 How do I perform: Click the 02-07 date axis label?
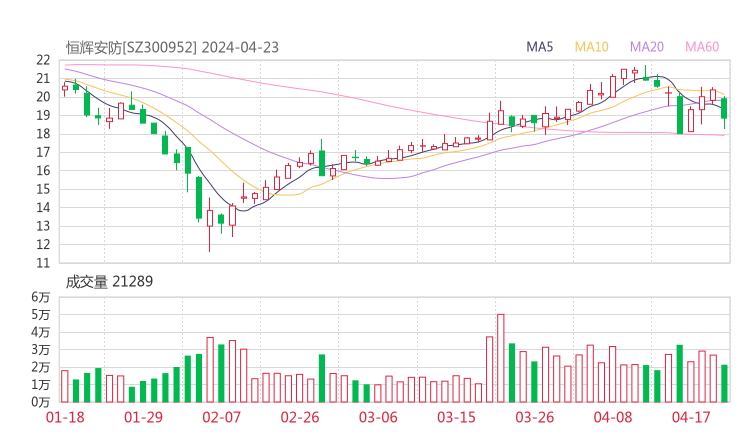pos(221,417)
